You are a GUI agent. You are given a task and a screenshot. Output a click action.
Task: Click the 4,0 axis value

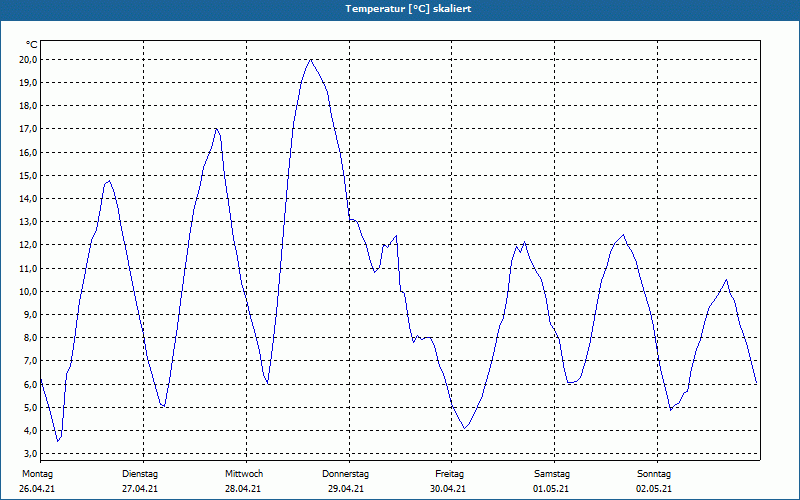click(31, 430)
